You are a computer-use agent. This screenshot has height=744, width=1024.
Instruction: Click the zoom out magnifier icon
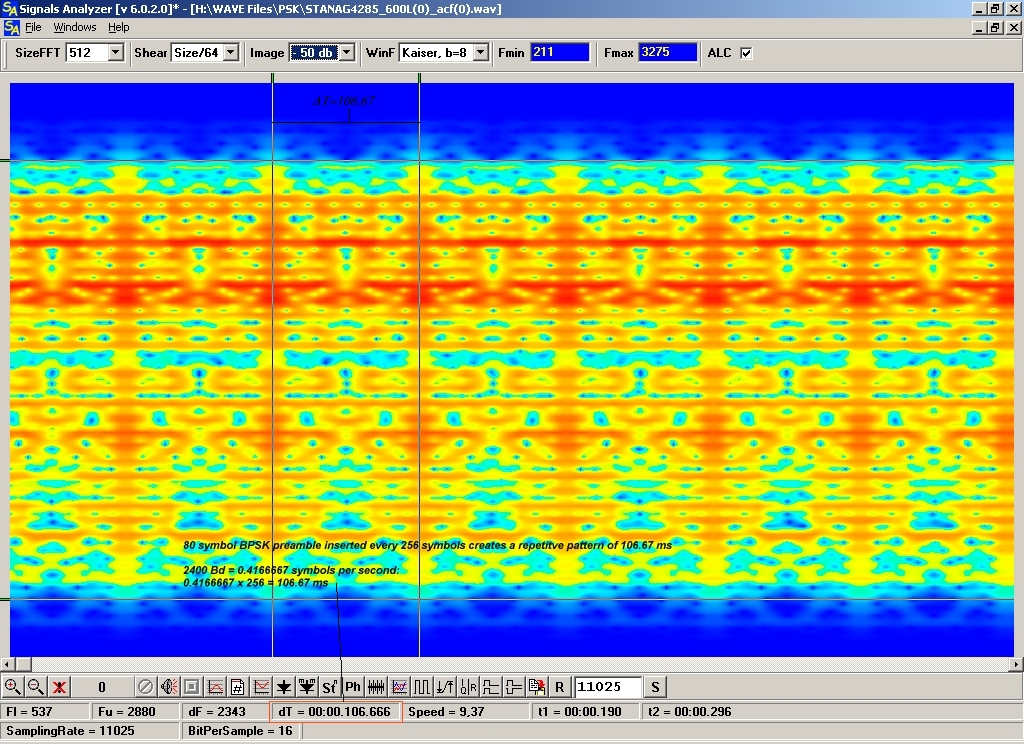(x=35, y=687)
